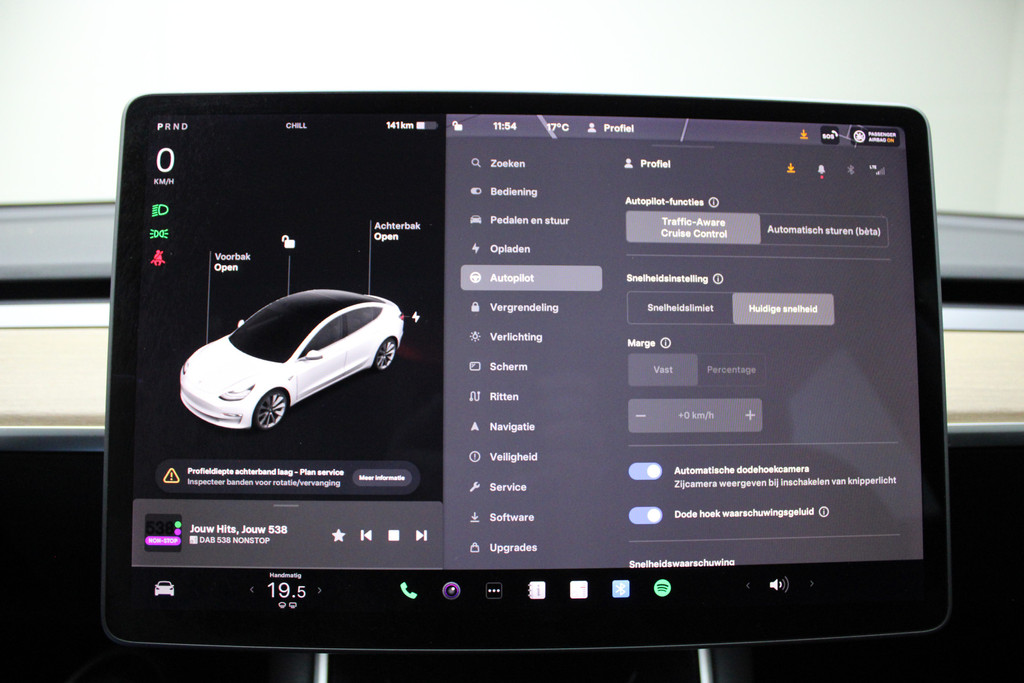Turn off Automatische dodehoekcamera switch
Screen dimensions: 1024x683
[645, 471]
